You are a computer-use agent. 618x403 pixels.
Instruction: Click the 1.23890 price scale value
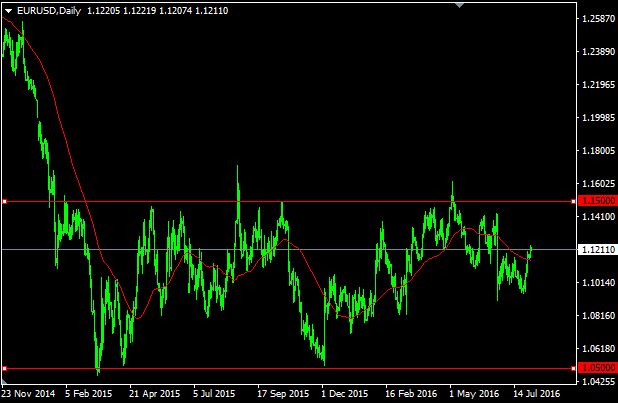pos(598,52)
